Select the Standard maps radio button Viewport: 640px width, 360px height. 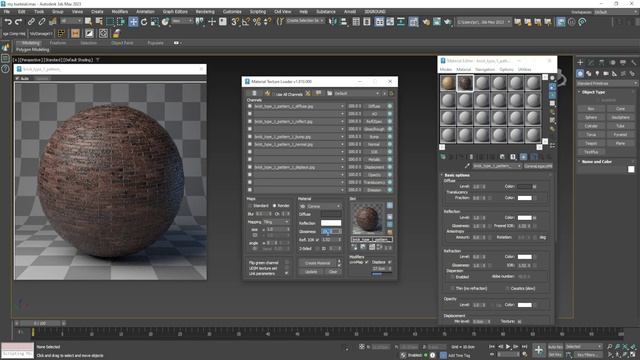(x=250, y=206)
